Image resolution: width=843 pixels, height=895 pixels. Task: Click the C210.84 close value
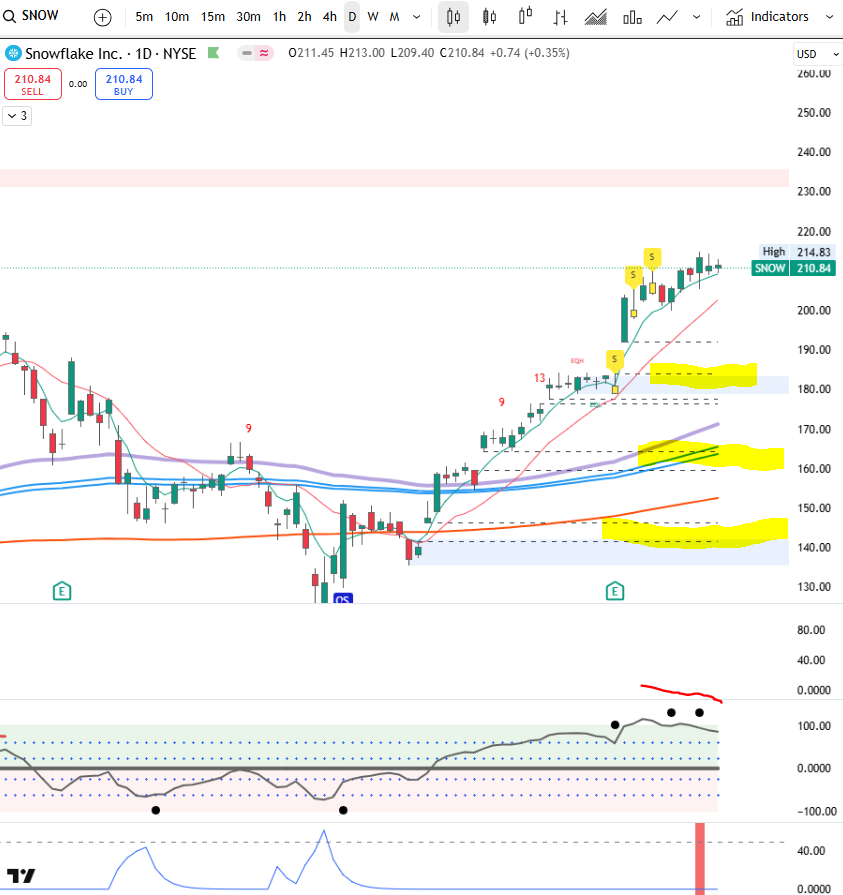coord(462,53)
